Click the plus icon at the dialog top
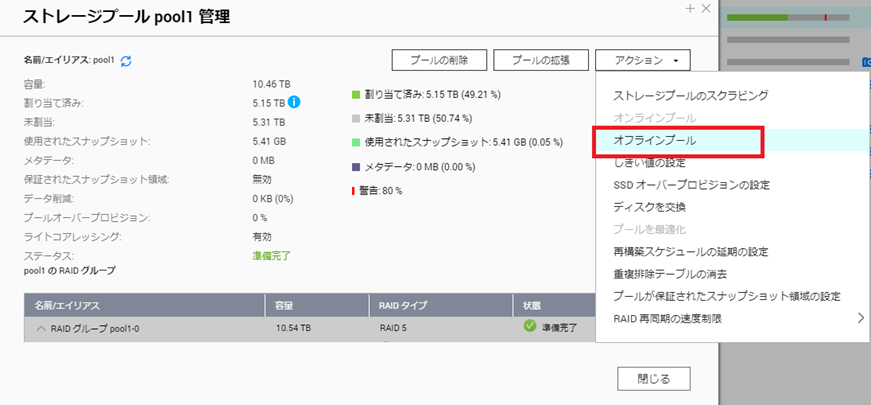The image size is (871, 405). pyautogui.click(x=689, y=8)
